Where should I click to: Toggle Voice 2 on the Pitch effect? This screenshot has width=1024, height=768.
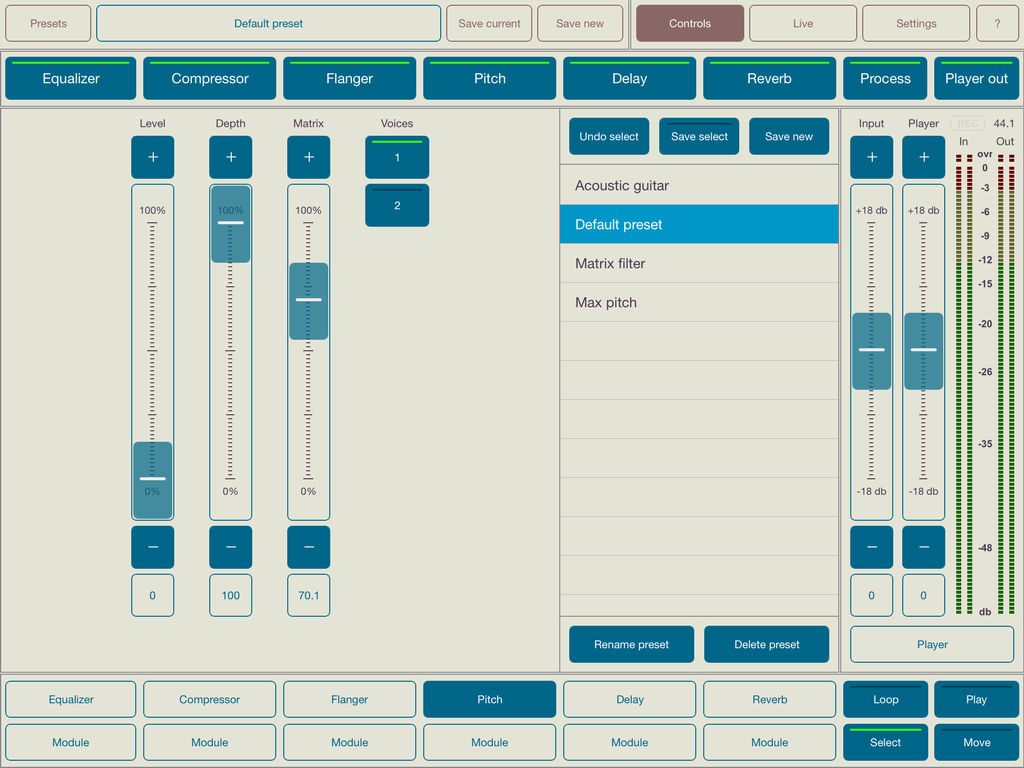pyautogui.click(x=397, y=205)
